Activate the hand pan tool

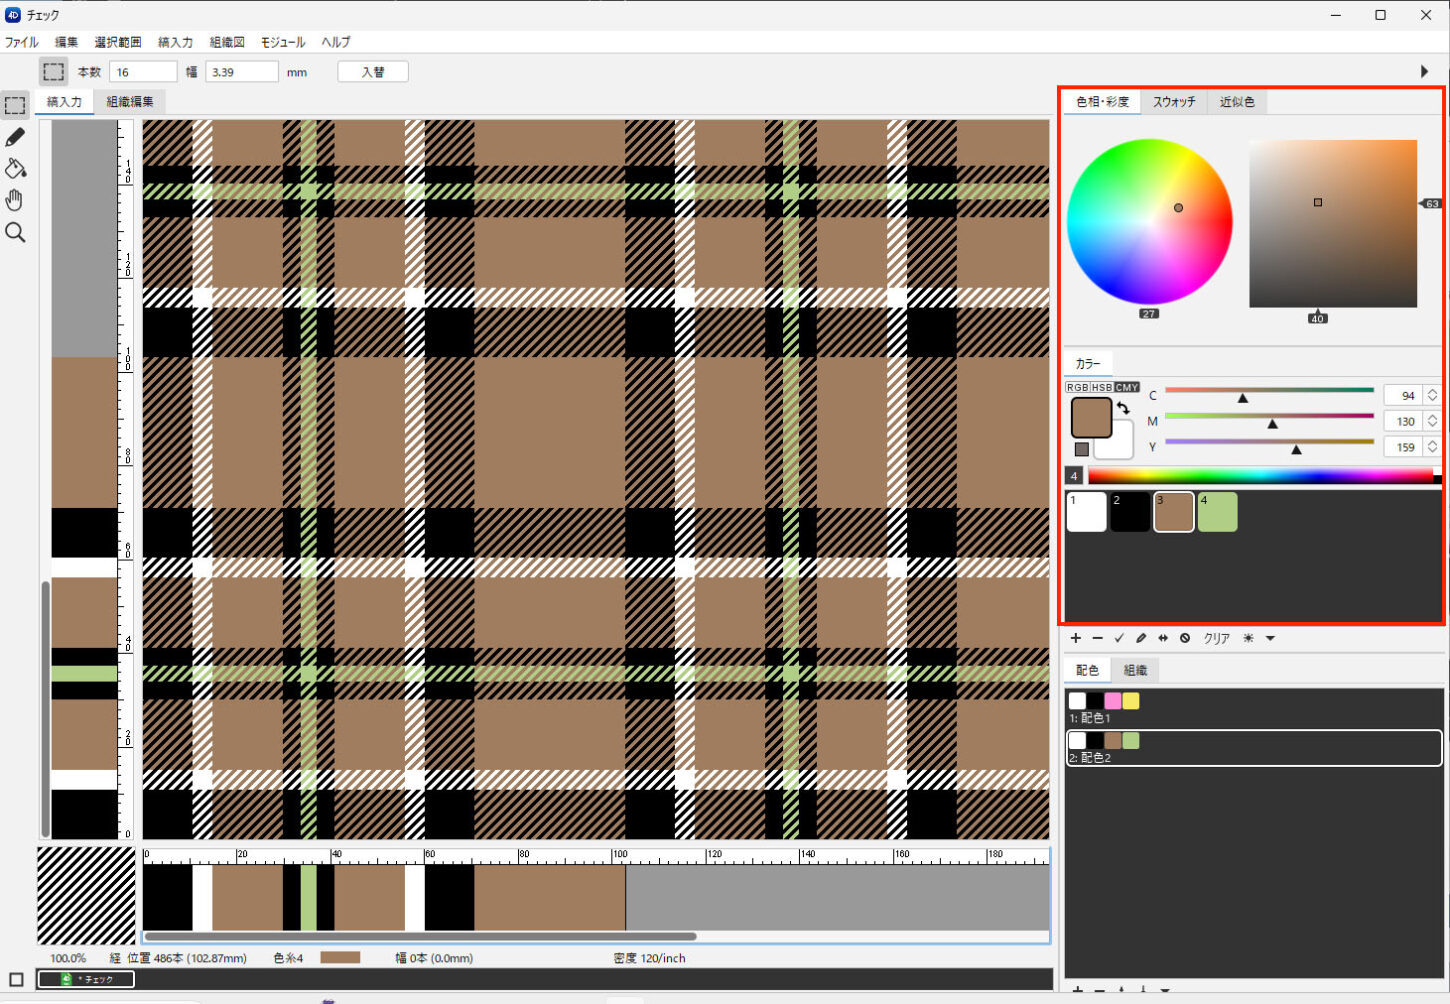(x=15, y=200)
